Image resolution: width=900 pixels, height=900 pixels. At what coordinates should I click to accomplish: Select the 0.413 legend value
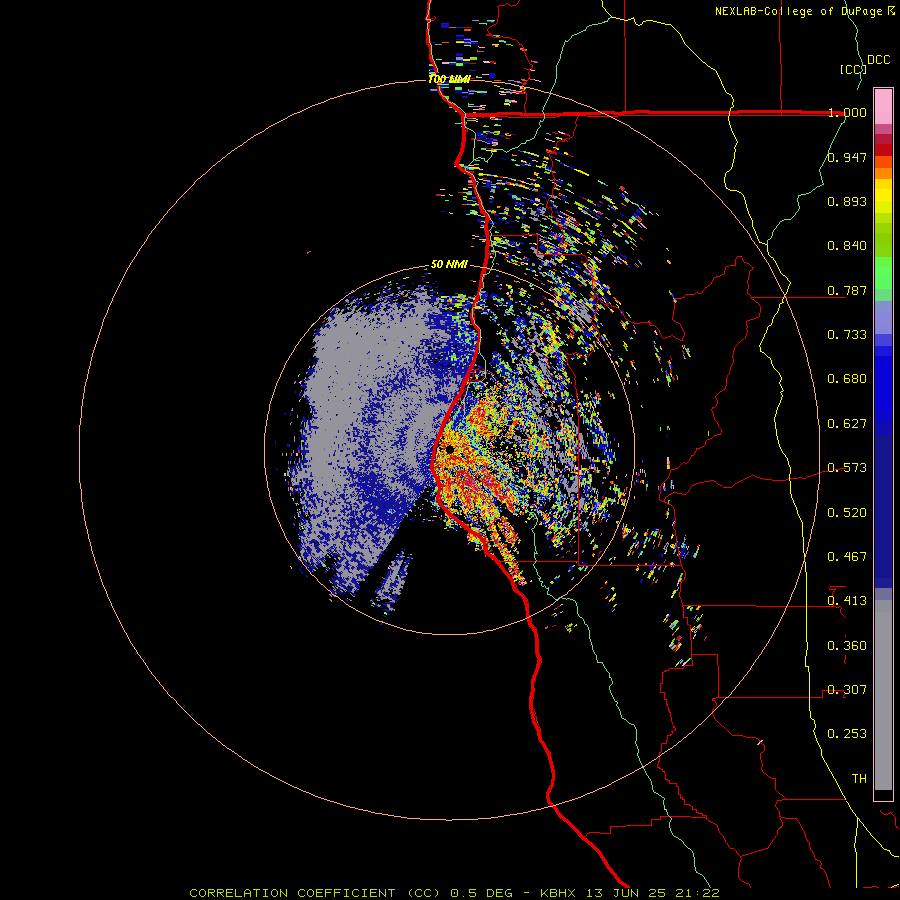coord(847,601)
